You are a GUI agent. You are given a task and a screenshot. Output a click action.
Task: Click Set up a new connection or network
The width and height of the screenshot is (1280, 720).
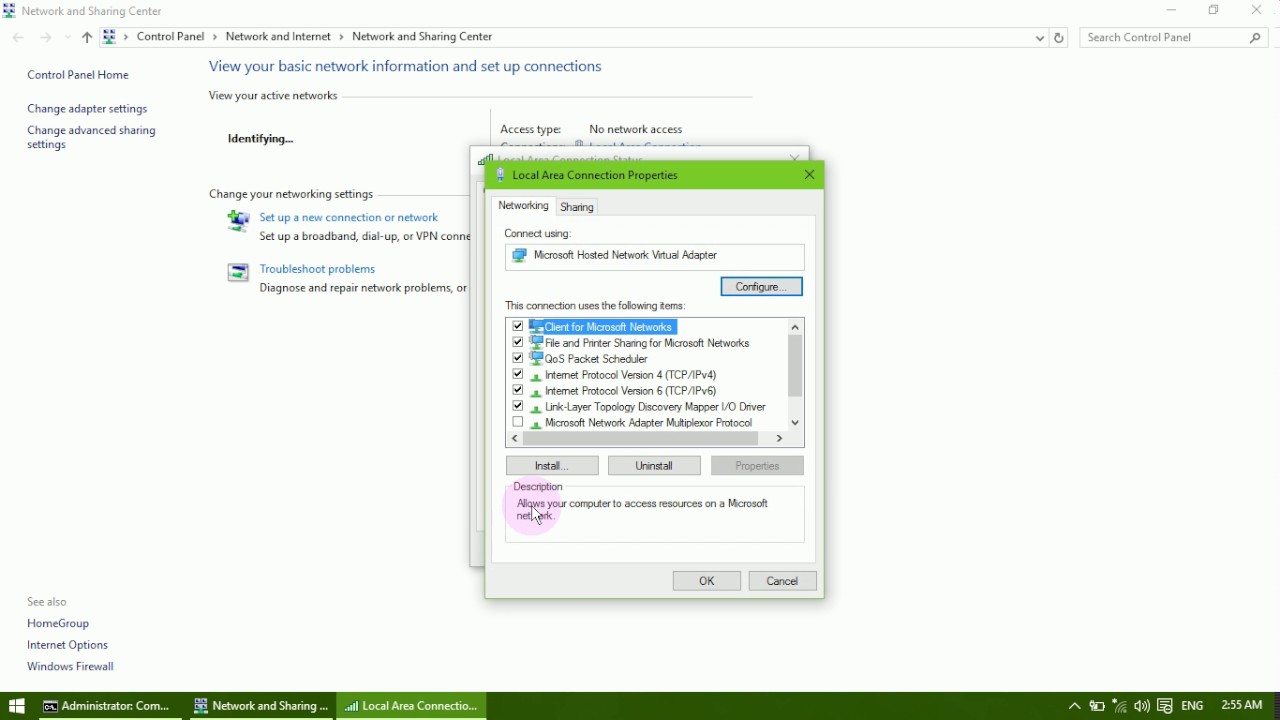[x=349, y=218]
